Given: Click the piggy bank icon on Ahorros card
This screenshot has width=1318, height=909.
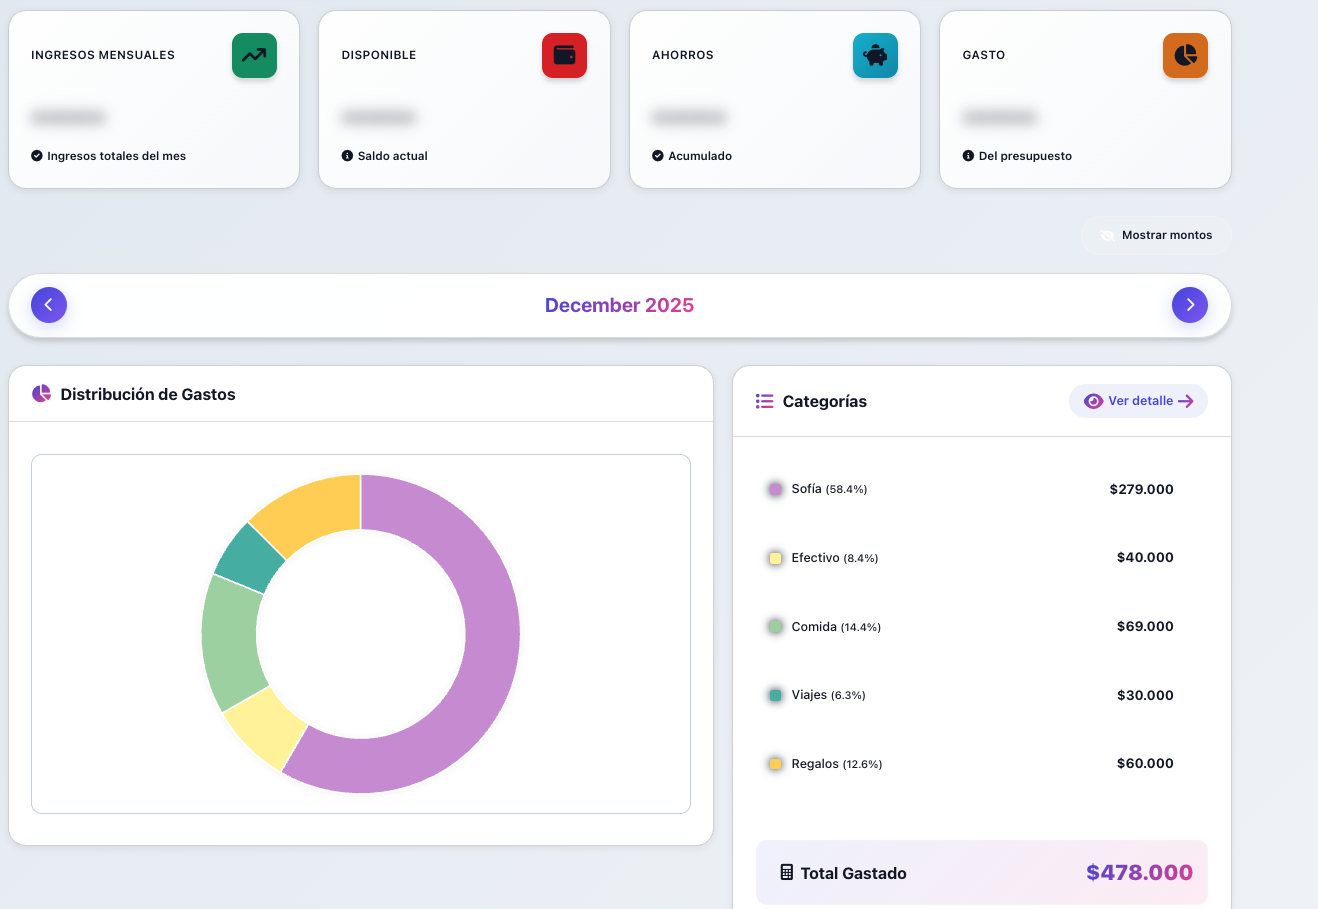Looking at the screenshot, I should point(875,56).
